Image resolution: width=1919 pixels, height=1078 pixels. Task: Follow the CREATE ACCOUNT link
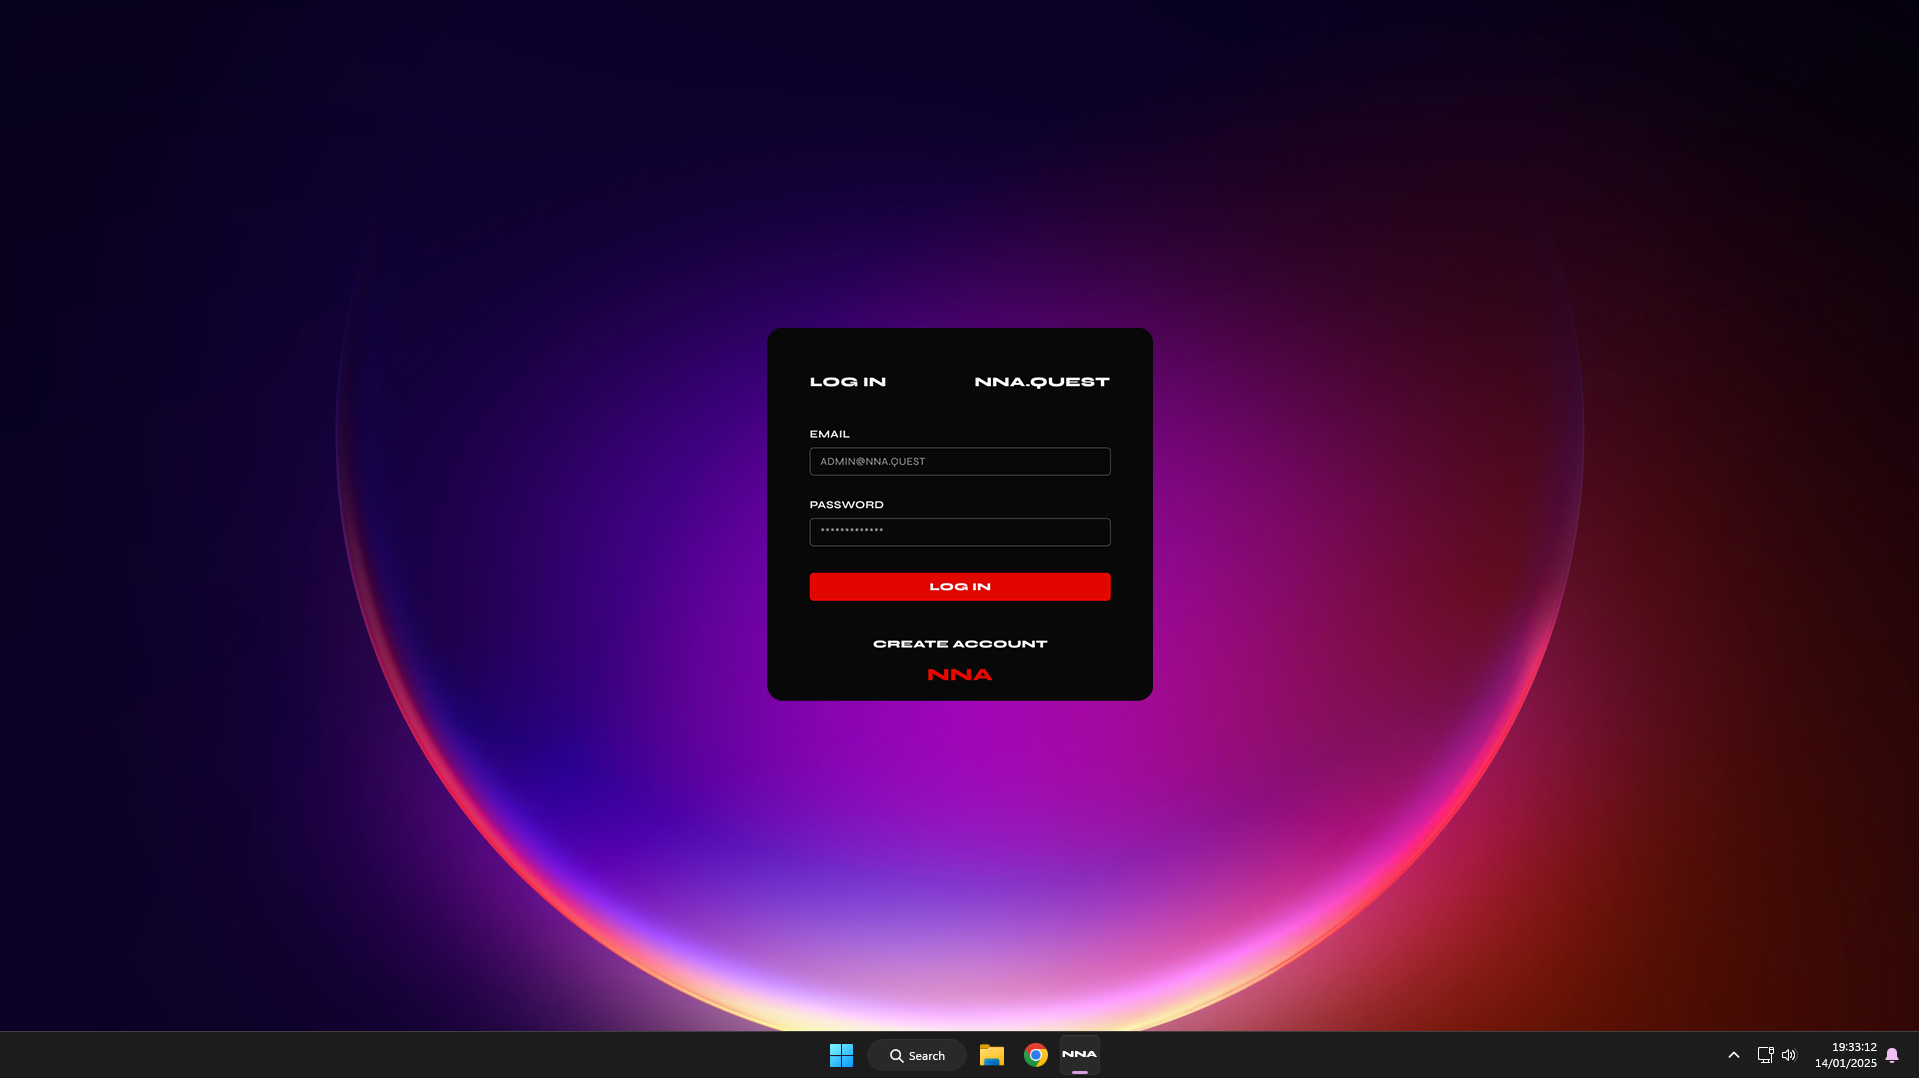point(959,644)
